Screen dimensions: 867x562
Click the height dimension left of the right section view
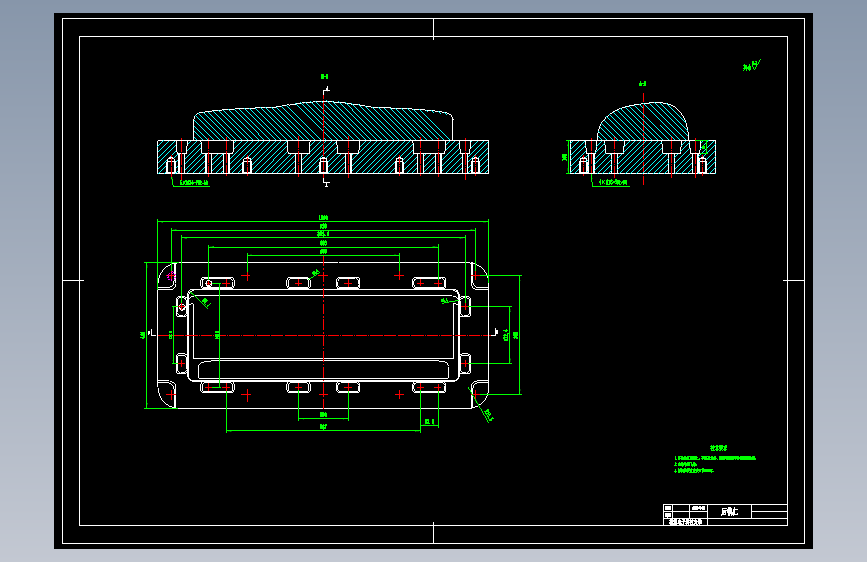tap(565, 157)
